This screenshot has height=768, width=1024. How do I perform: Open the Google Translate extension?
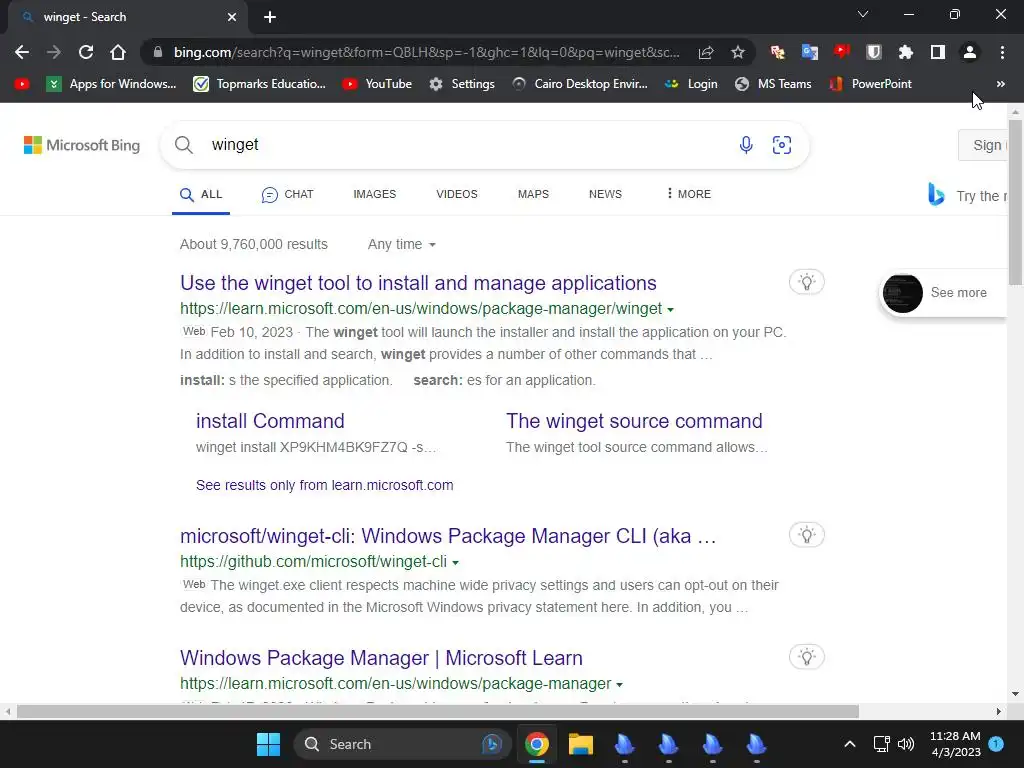[x=810, y=52]
